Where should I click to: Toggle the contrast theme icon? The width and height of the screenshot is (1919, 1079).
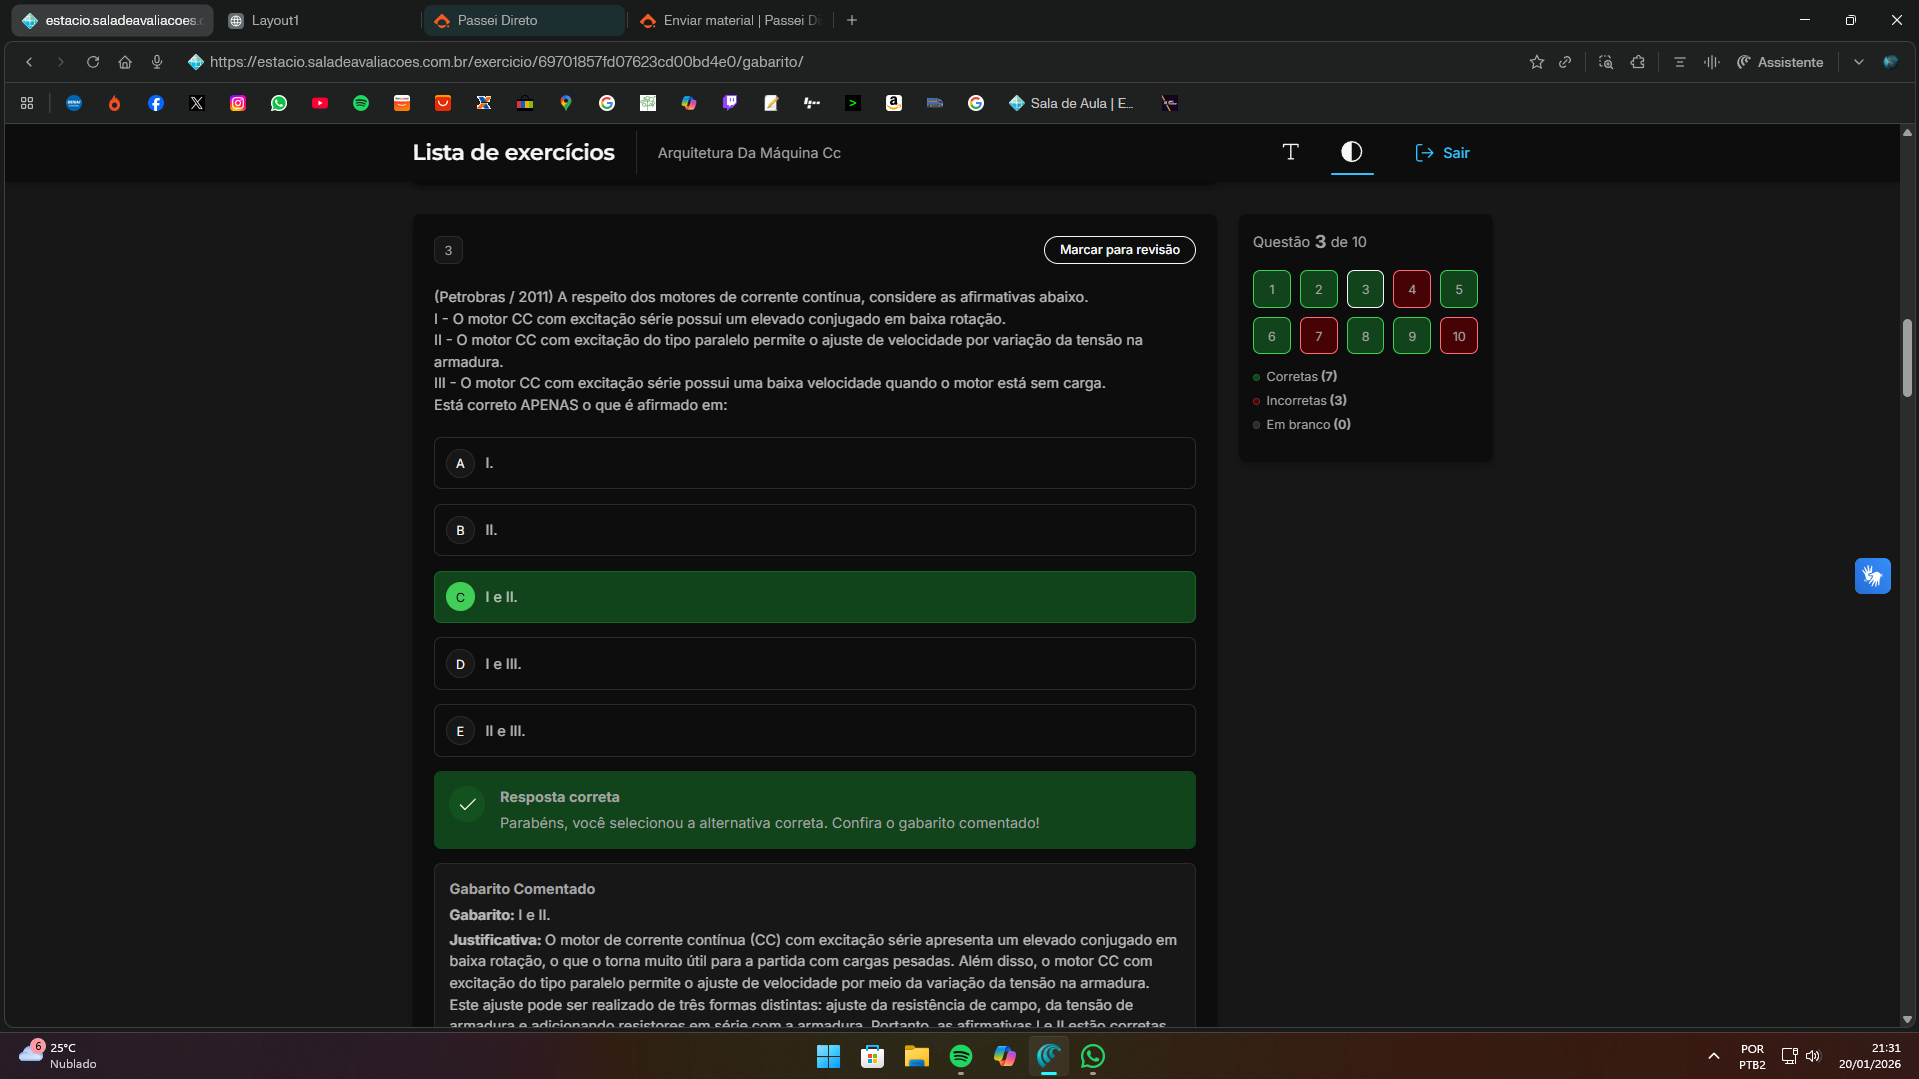pos(1351,152)
